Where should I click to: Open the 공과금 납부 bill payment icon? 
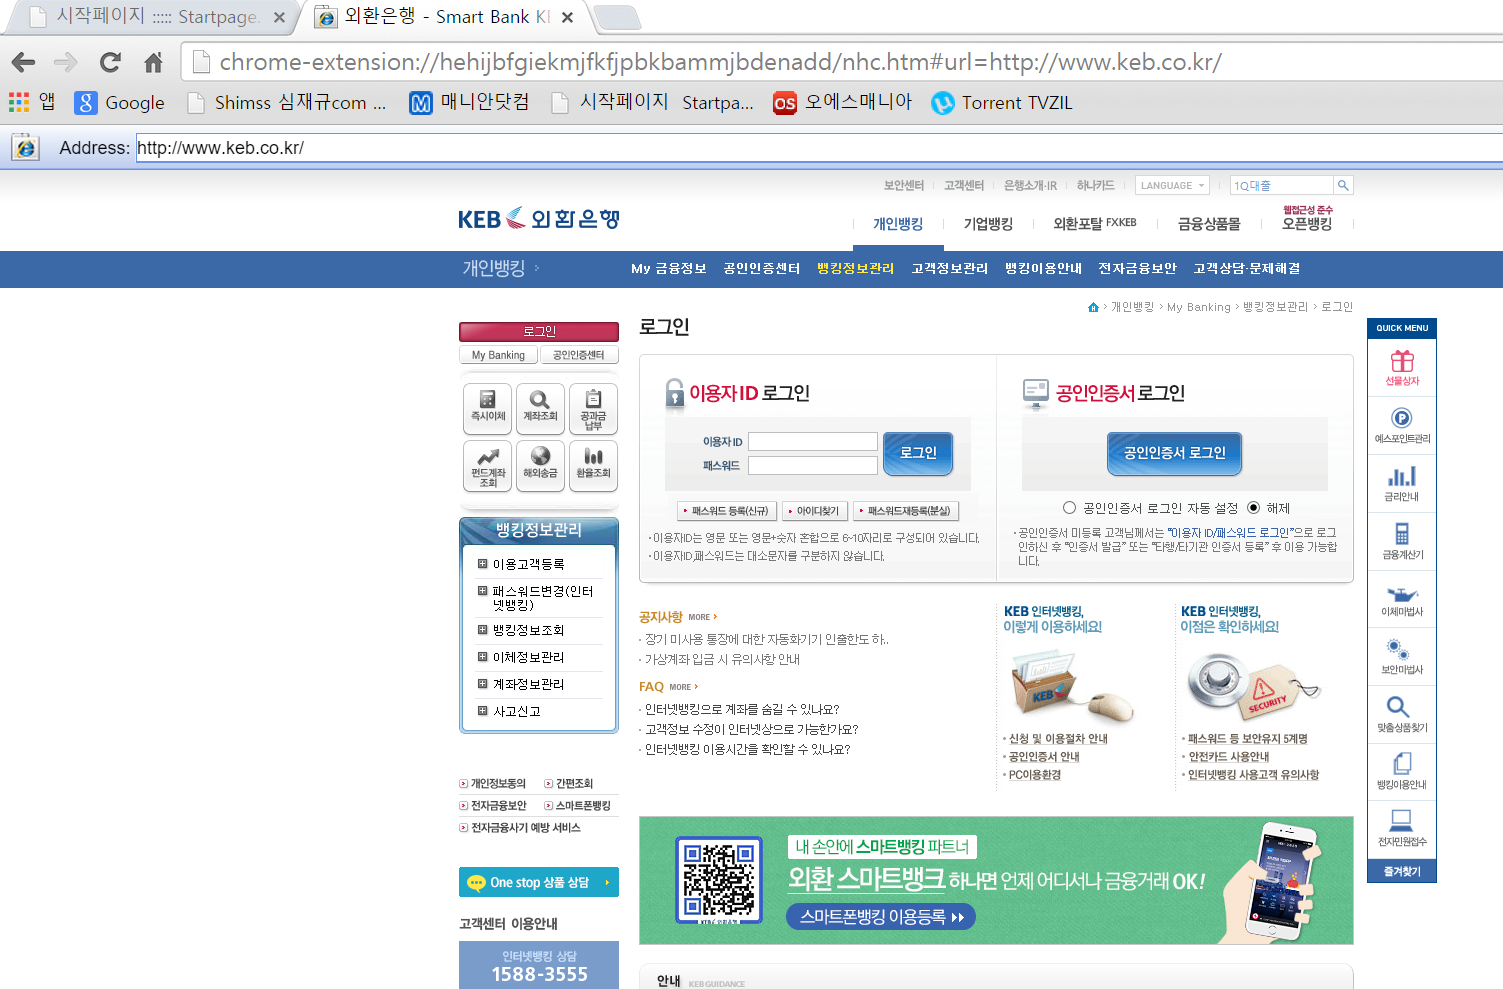tap(593, 409)
